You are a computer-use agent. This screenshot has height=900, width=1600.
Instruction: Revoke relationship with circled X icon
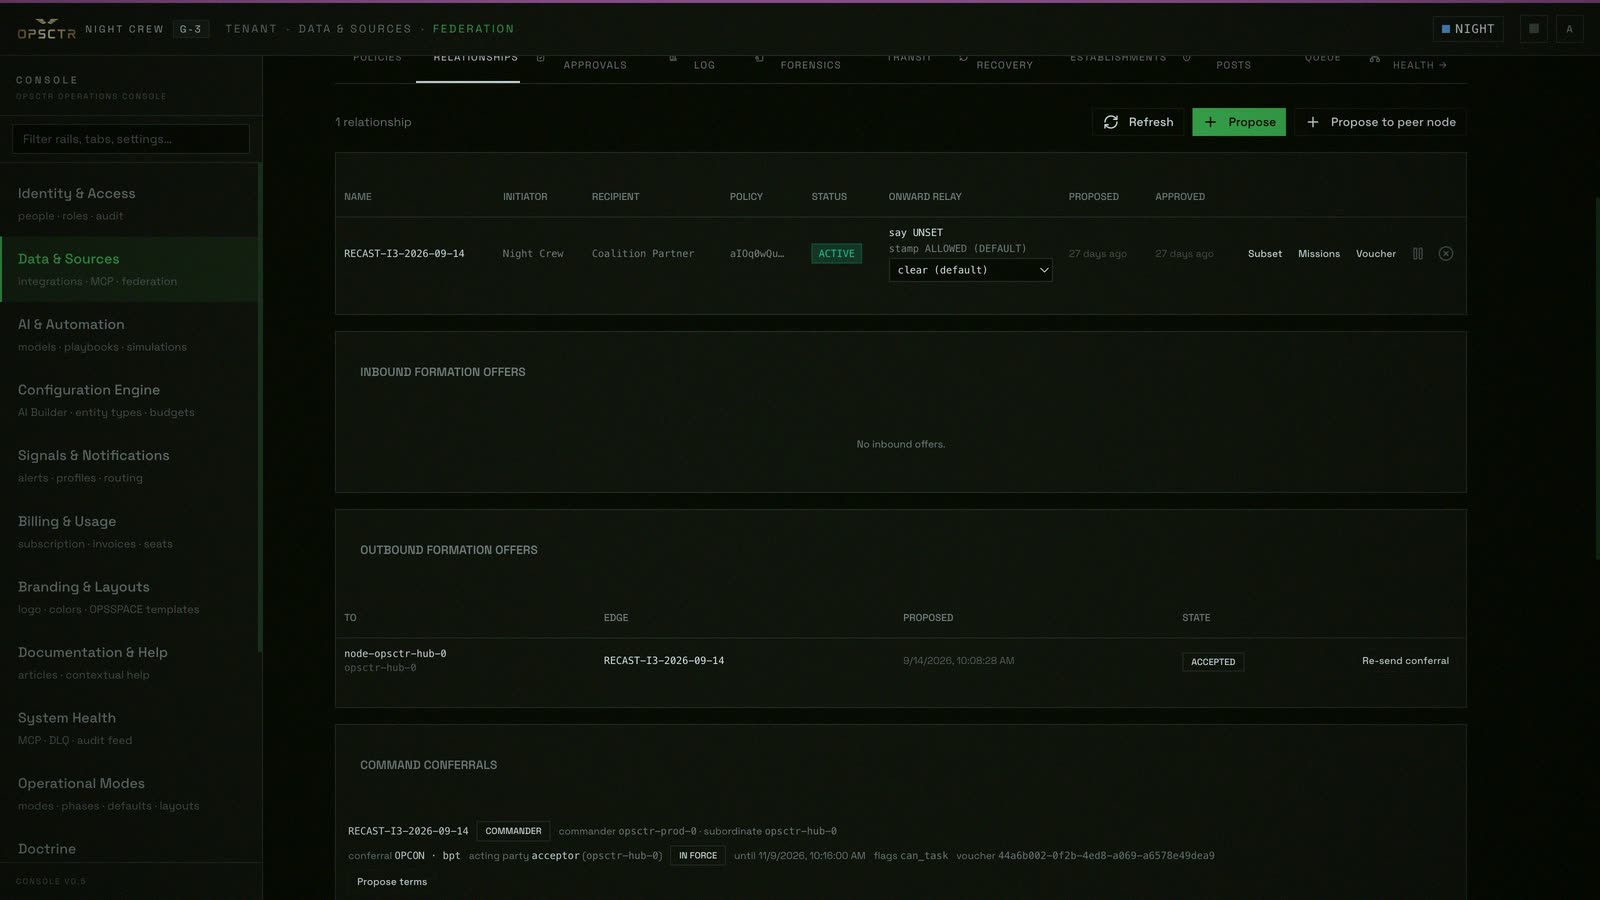pyautogui.click(x=1445, y=254)
